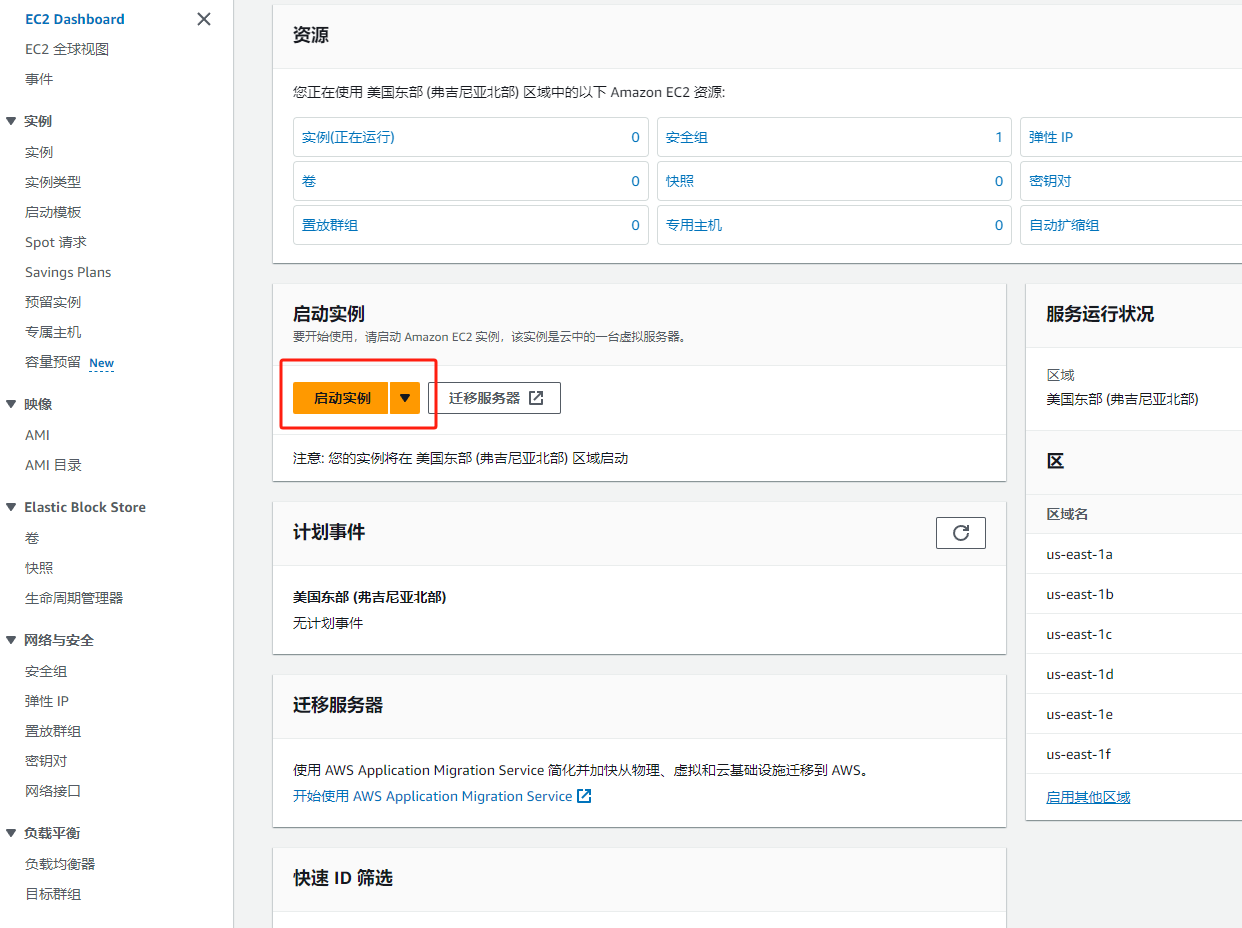This screenshot has height=928, width=1242.
Task: Open 目标群组 in sidebar
Action: point(53,894)
